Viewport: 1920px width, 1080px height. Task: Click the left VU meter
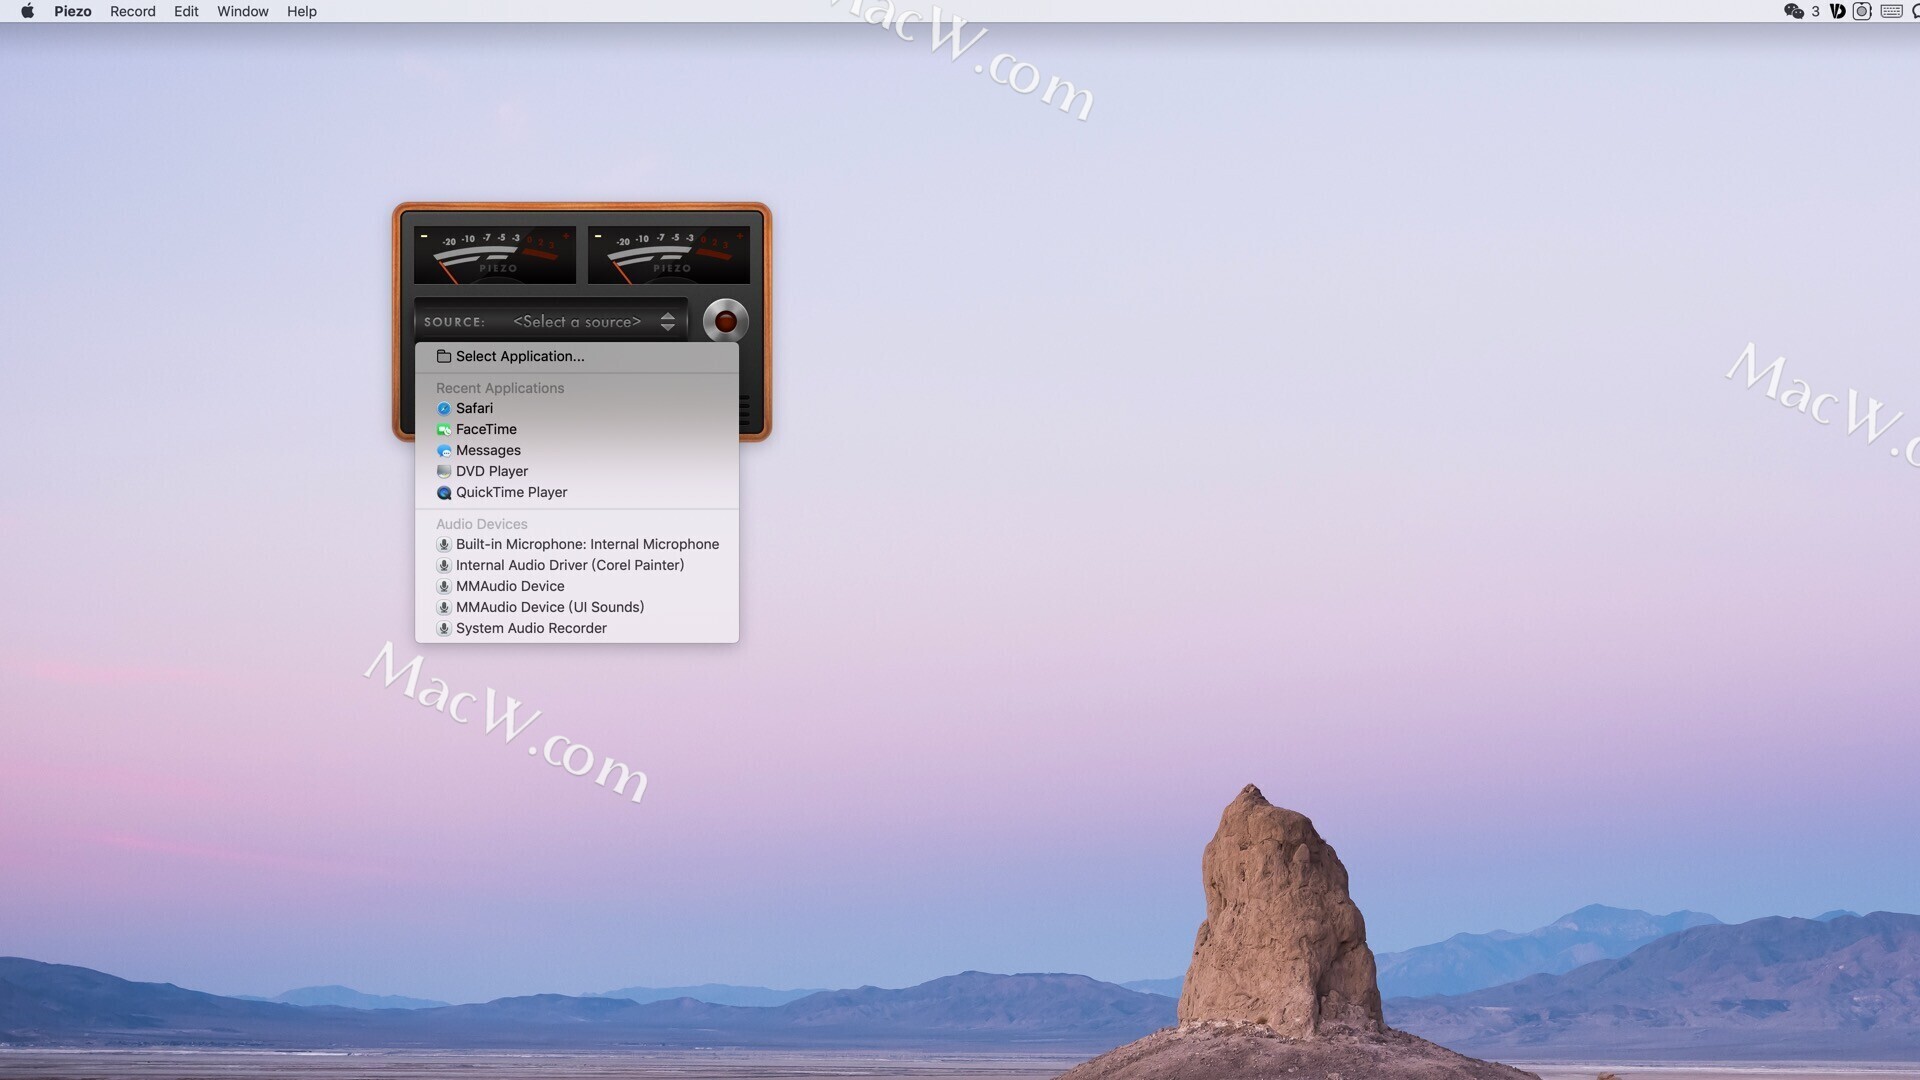pos(495,255)
